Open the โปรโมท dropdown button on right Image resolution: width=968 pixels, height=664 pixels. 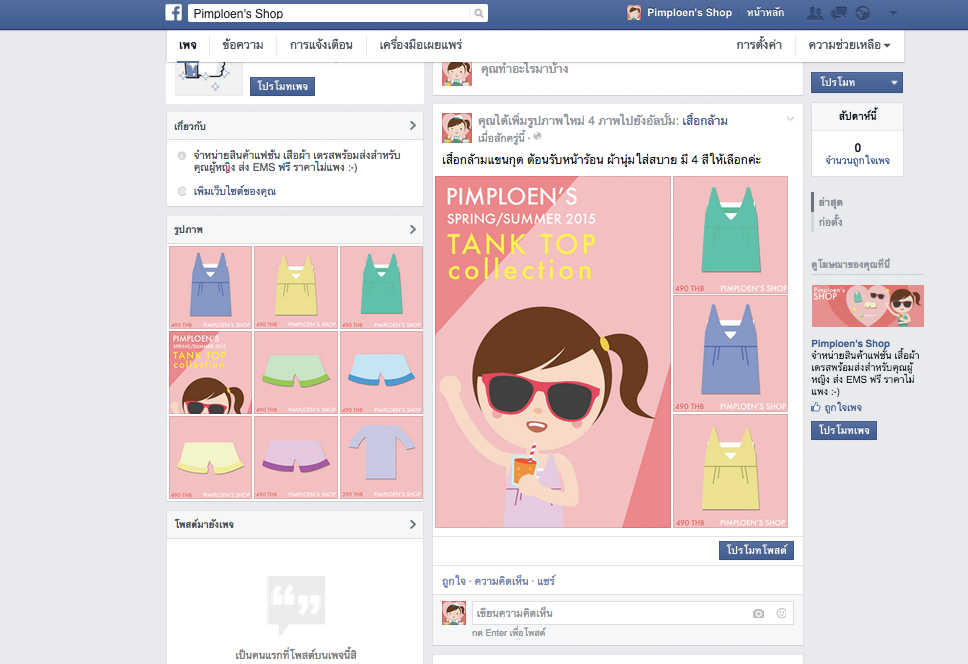pyautogui.click(x=857, y=82)
